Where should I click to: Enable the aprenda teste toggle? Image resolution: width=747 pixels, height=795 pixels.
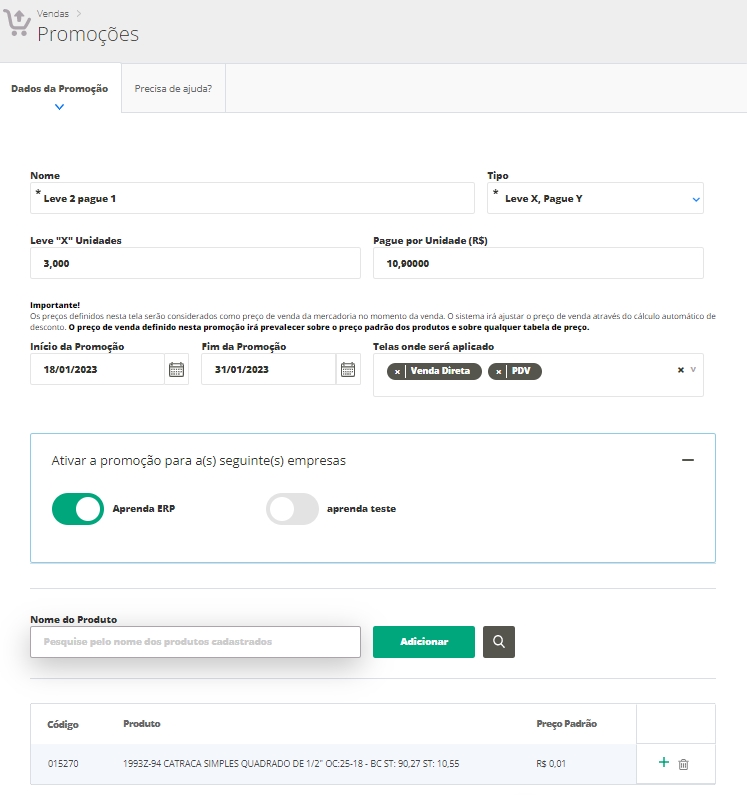(x=292, y=509)
